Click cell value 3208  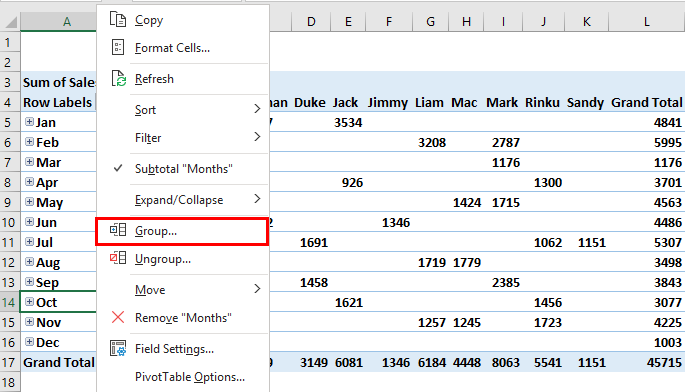(x=432, y=142)
